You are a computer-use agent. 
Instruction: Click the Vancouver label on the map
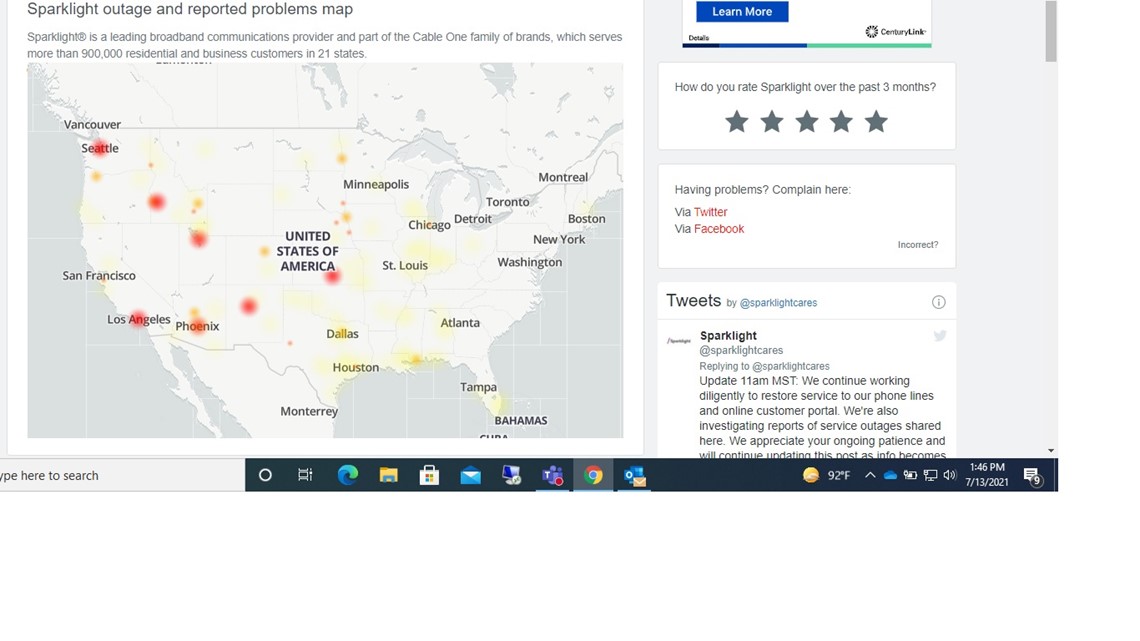[x=92, y=124]
